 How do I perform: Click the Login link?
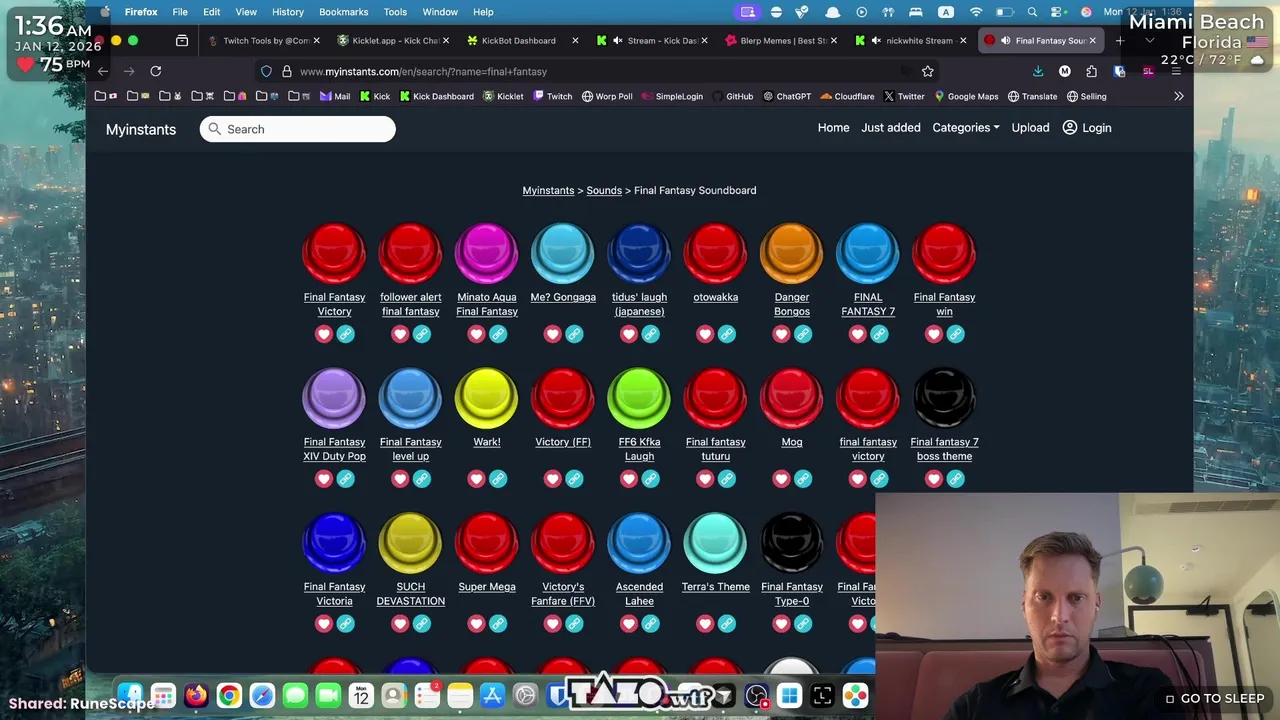[1086, 128]
